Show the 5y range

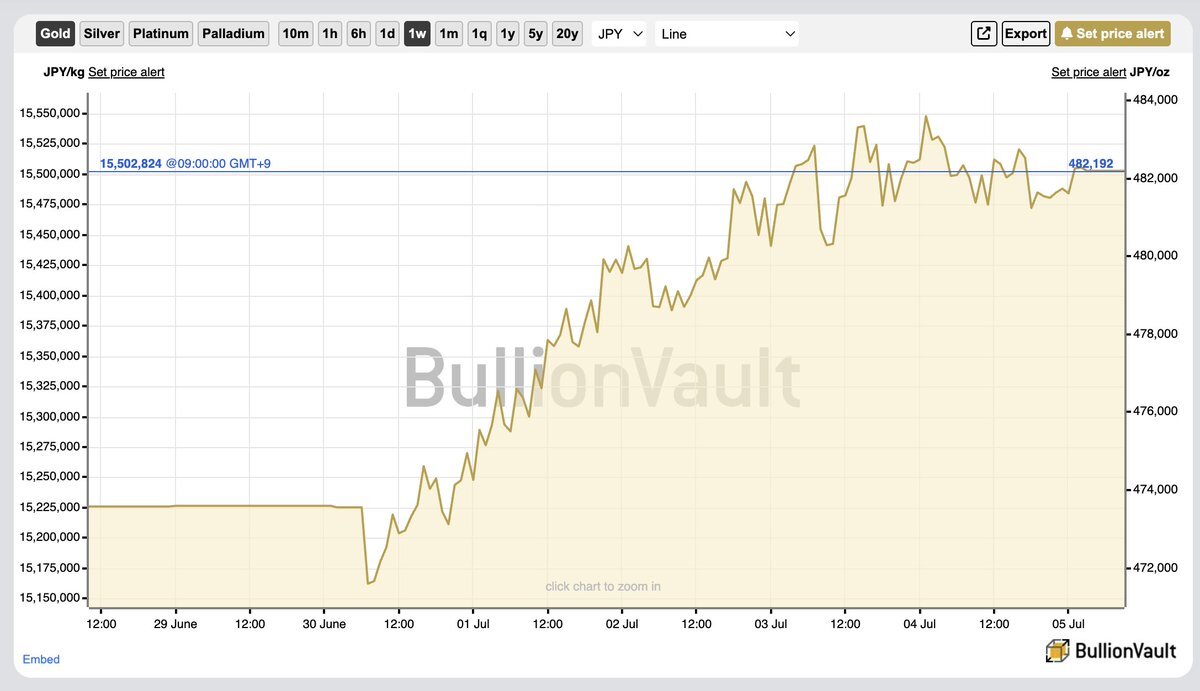pos(536,33)
